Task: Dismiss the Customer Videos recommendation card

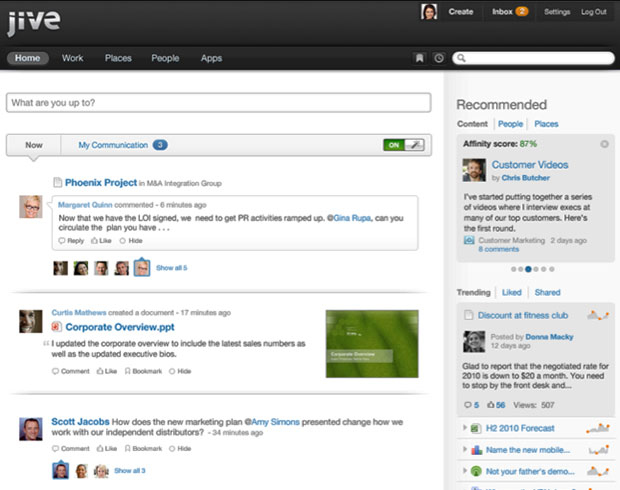Action: click(604, 144)
